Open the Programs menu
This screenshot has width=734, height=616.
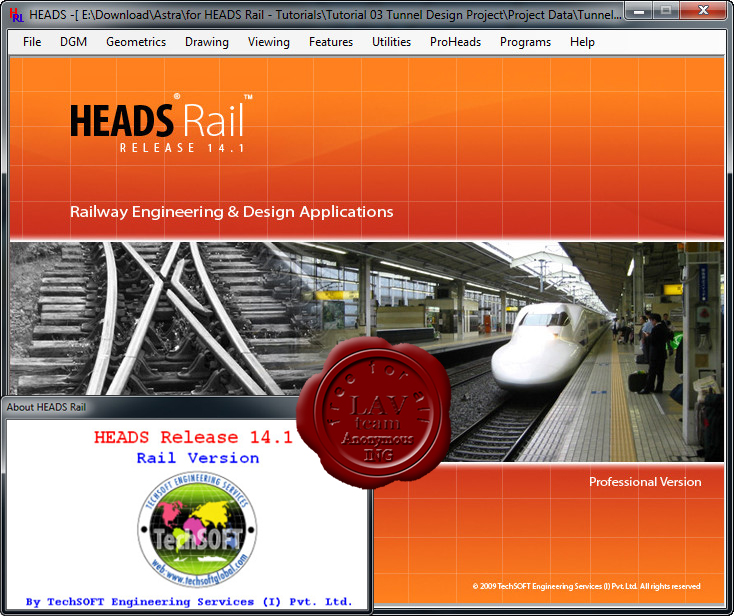coord(525,42)
